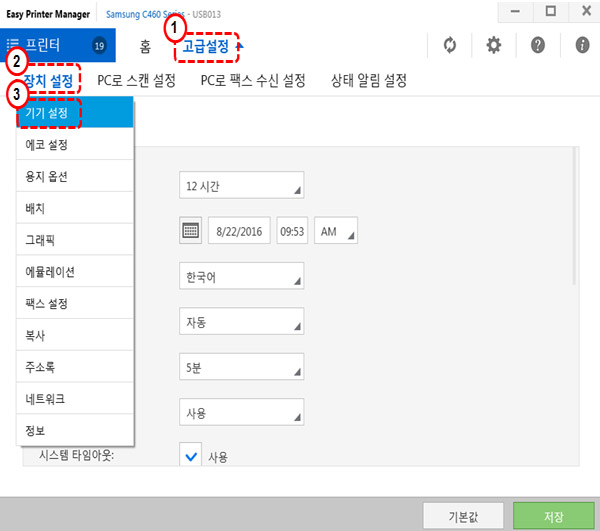Open the gear settings icon

click(494, 45)
